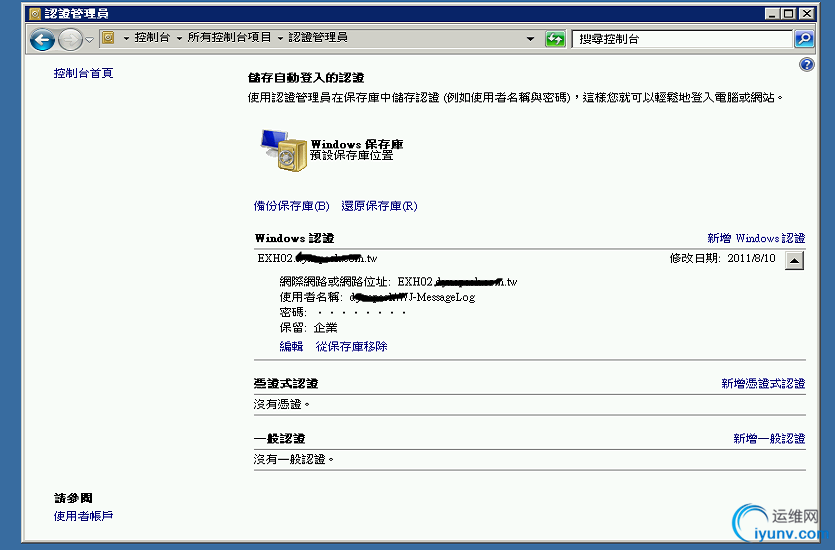Click the greyed forward navigation arrow

(70, 39)
